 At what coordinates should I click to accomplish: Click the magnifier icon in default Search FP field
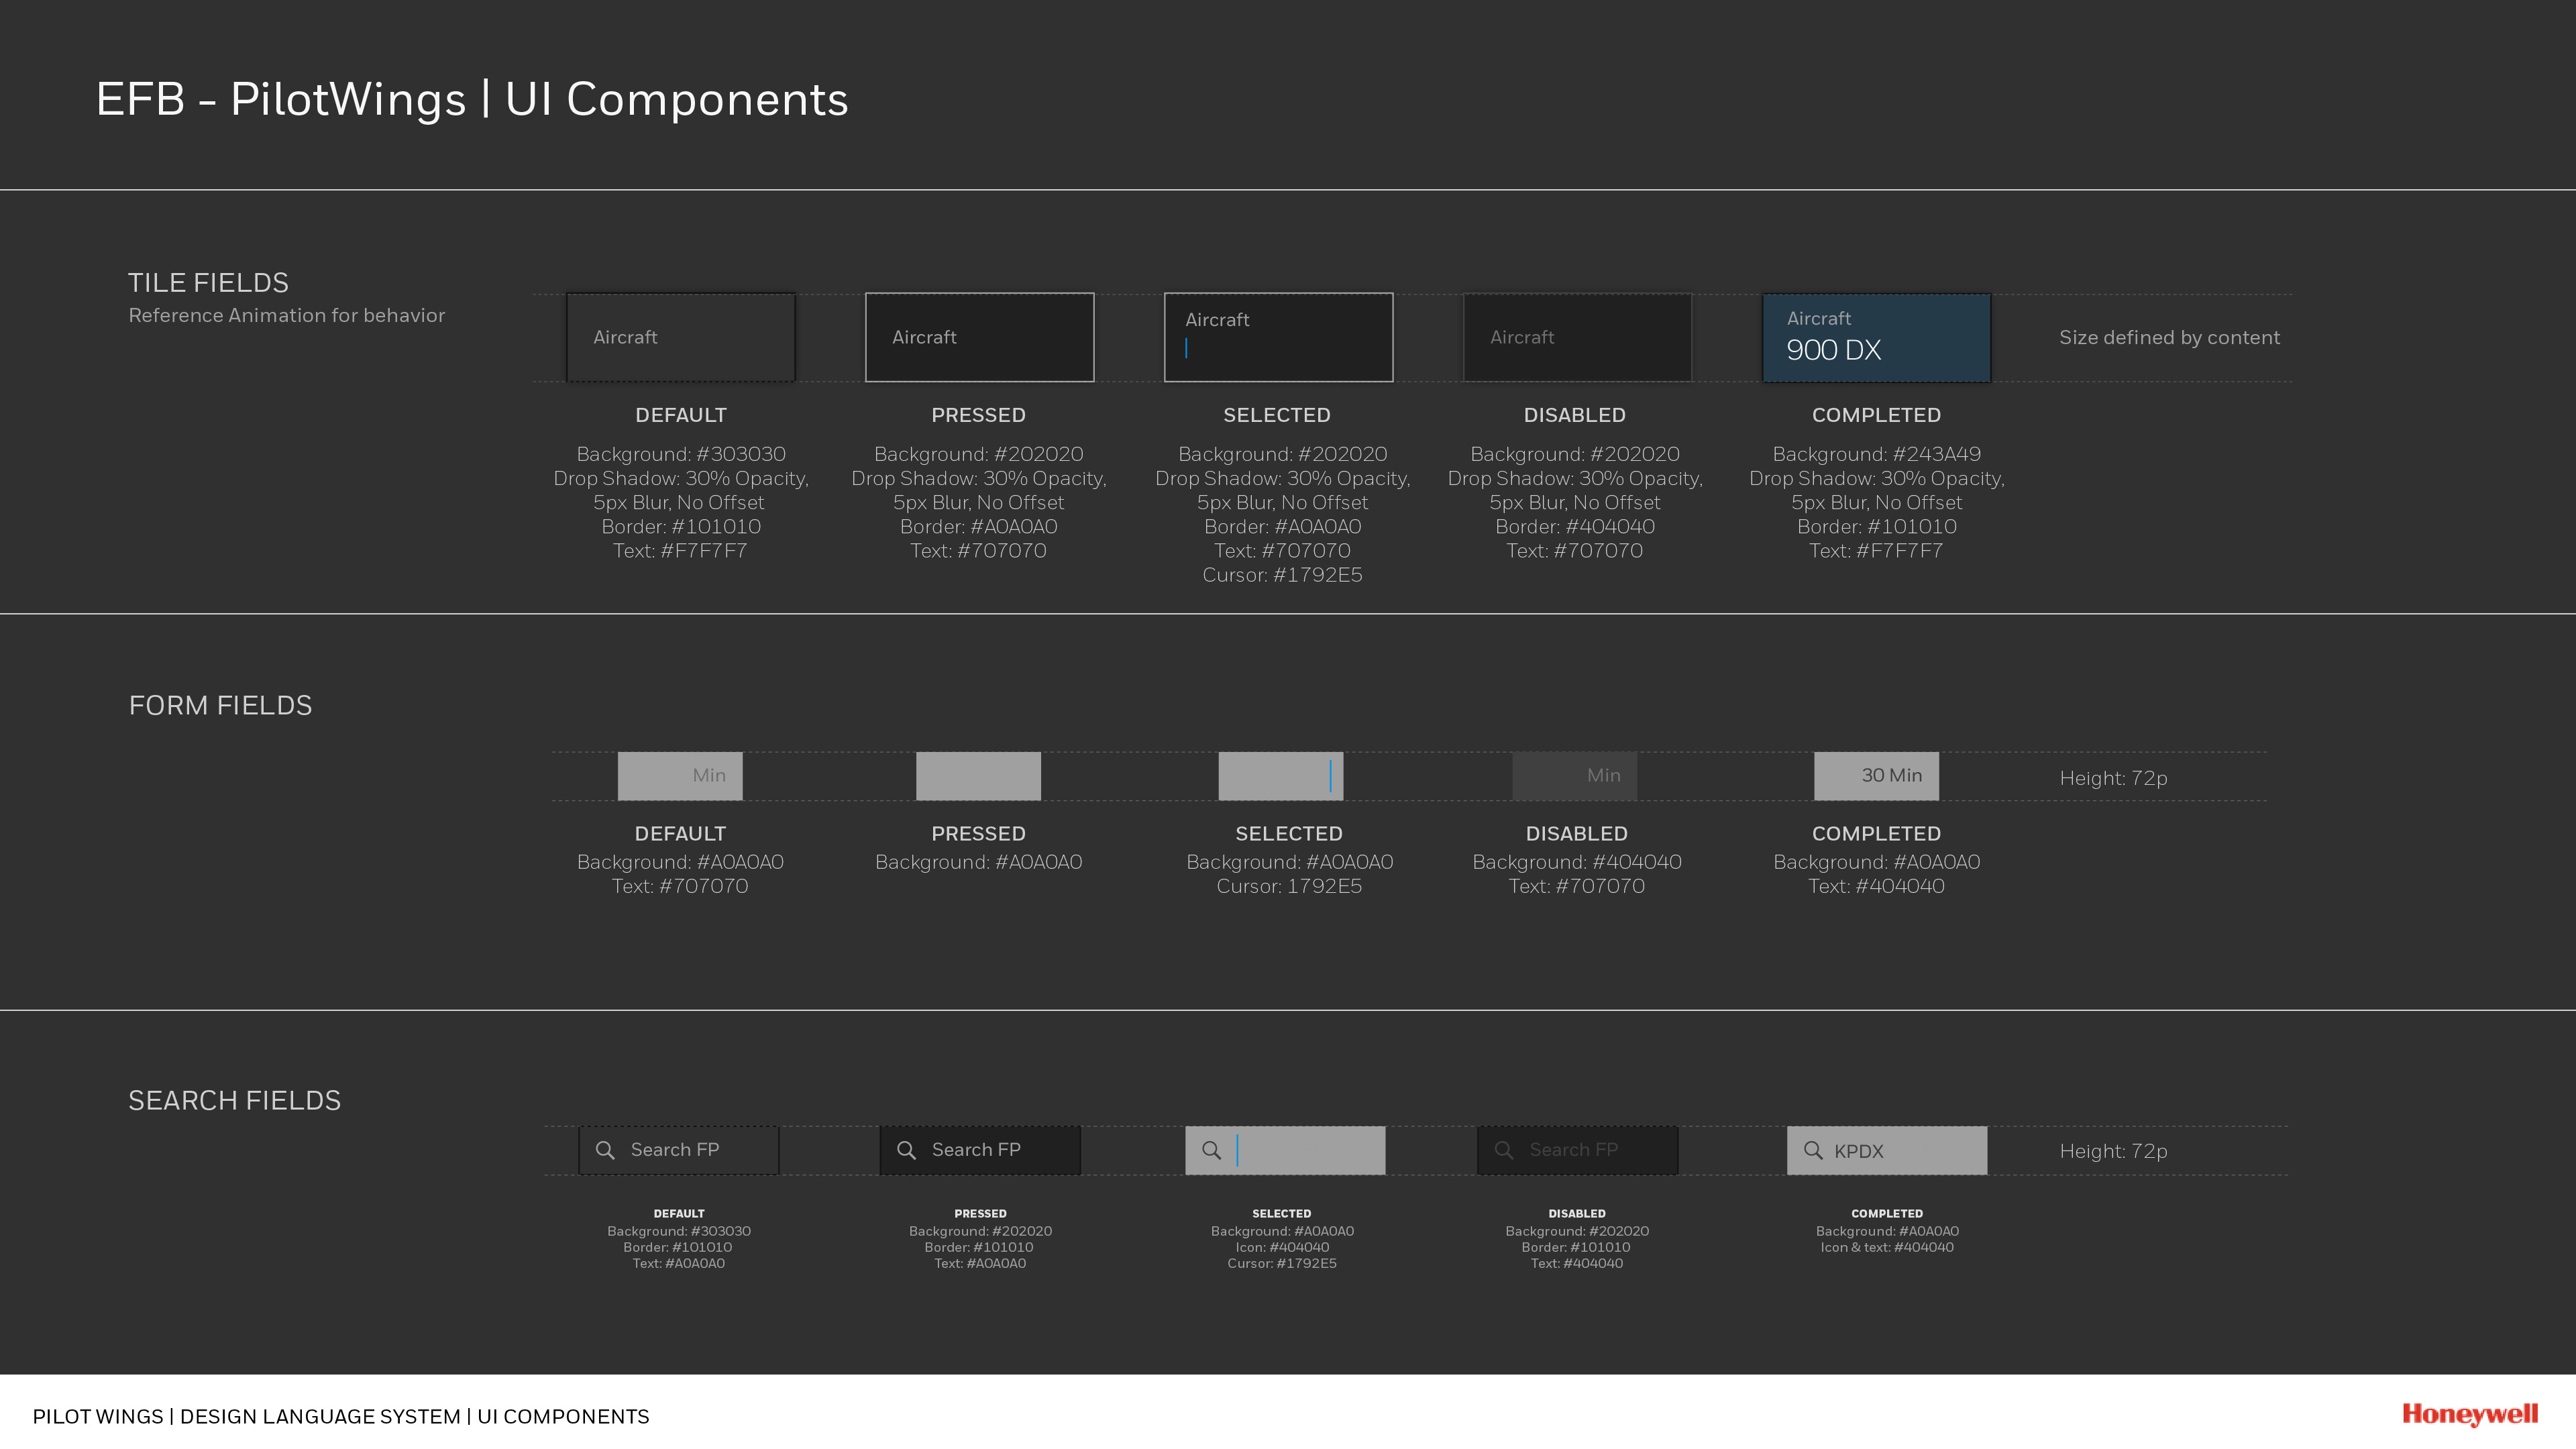click(605, 1150)
